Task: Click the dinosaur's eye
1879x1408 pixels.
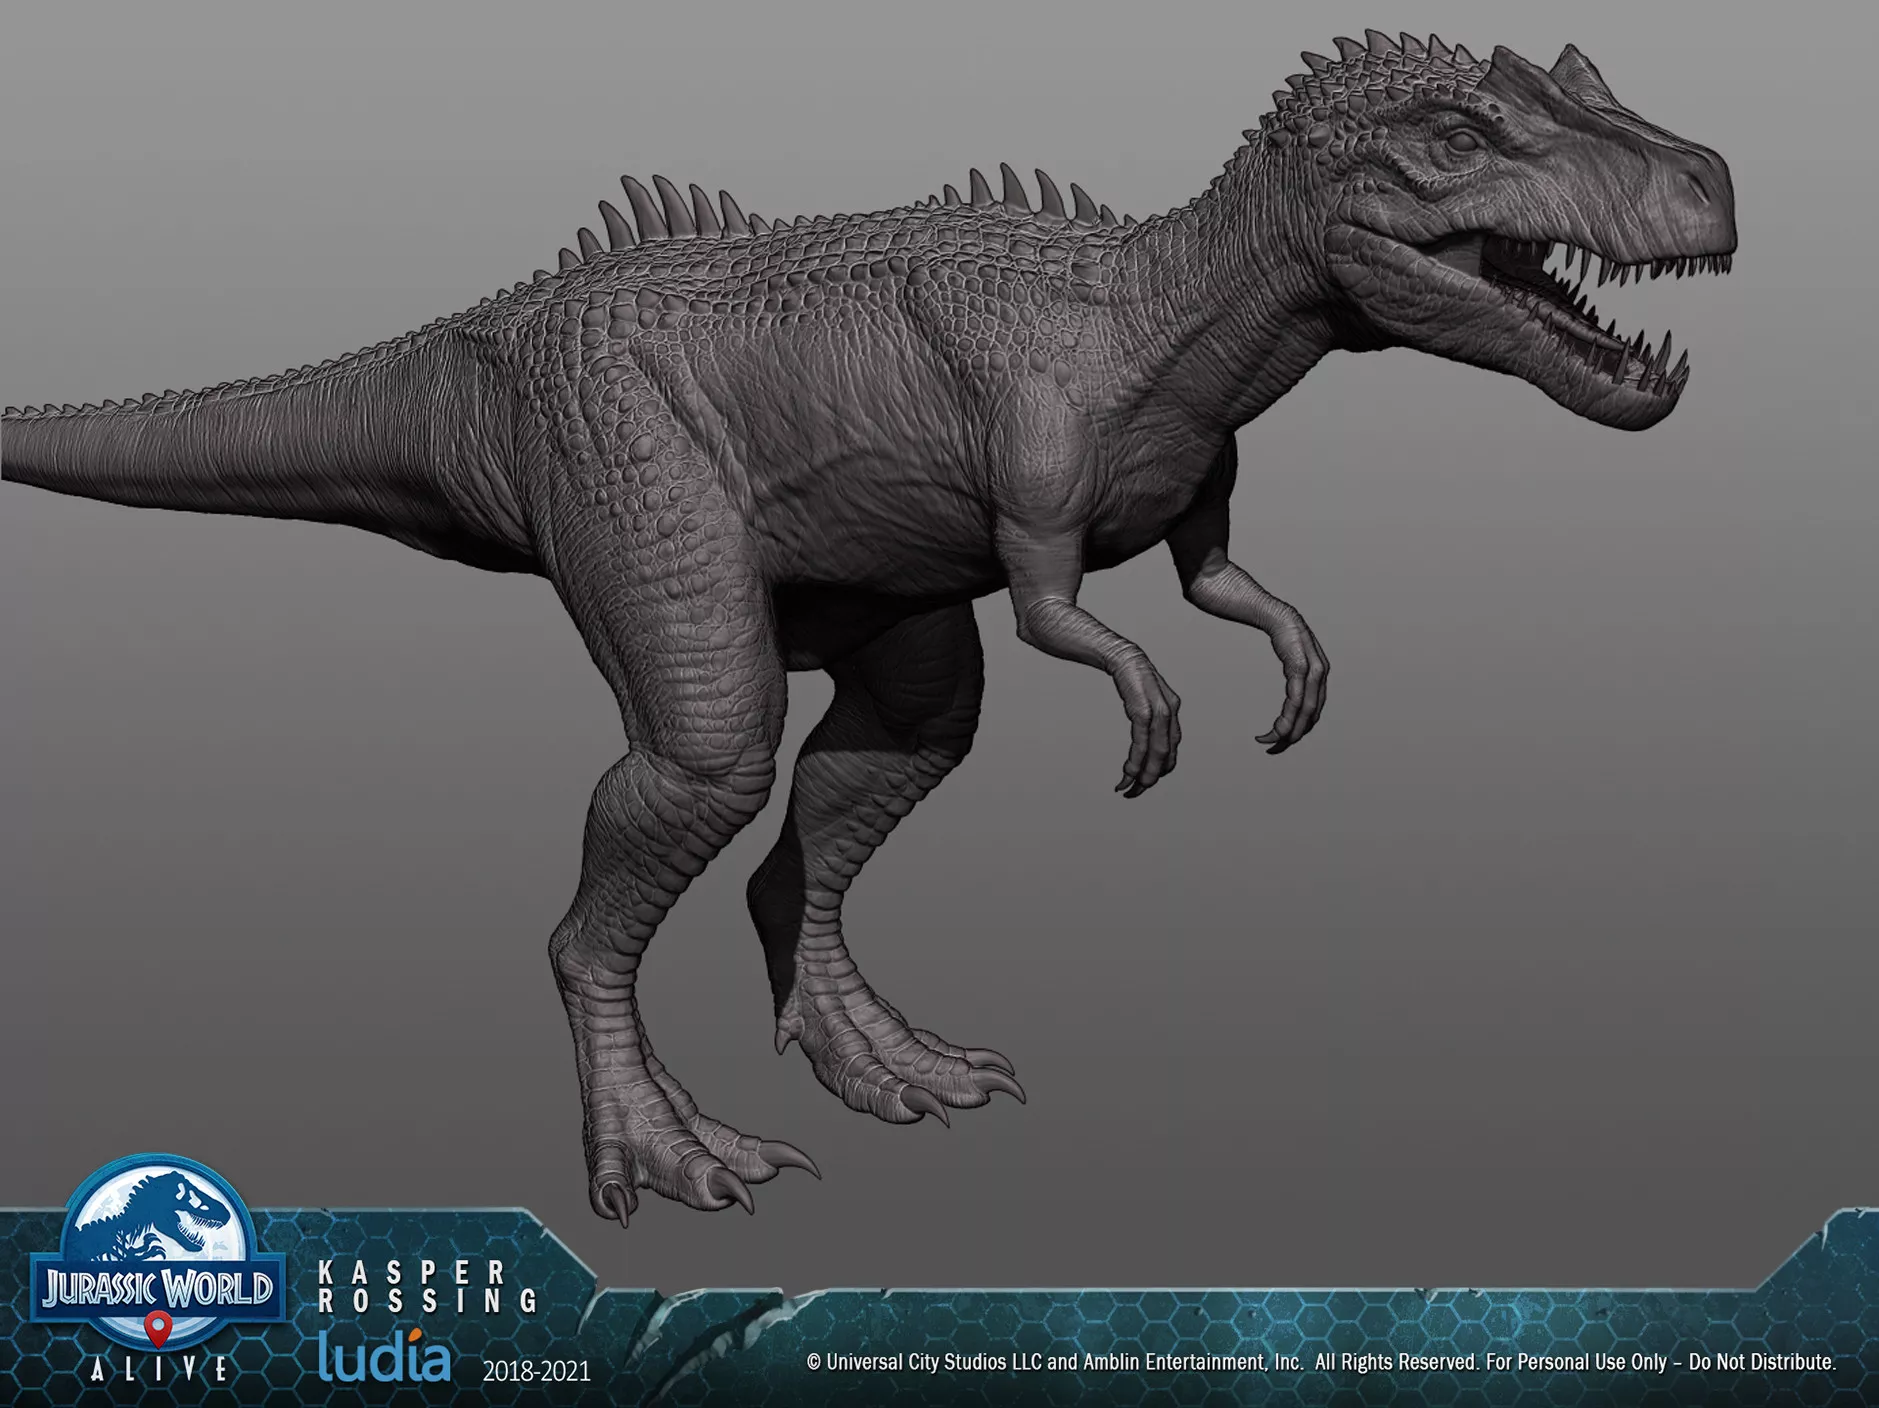Action: pos(1461,142)
